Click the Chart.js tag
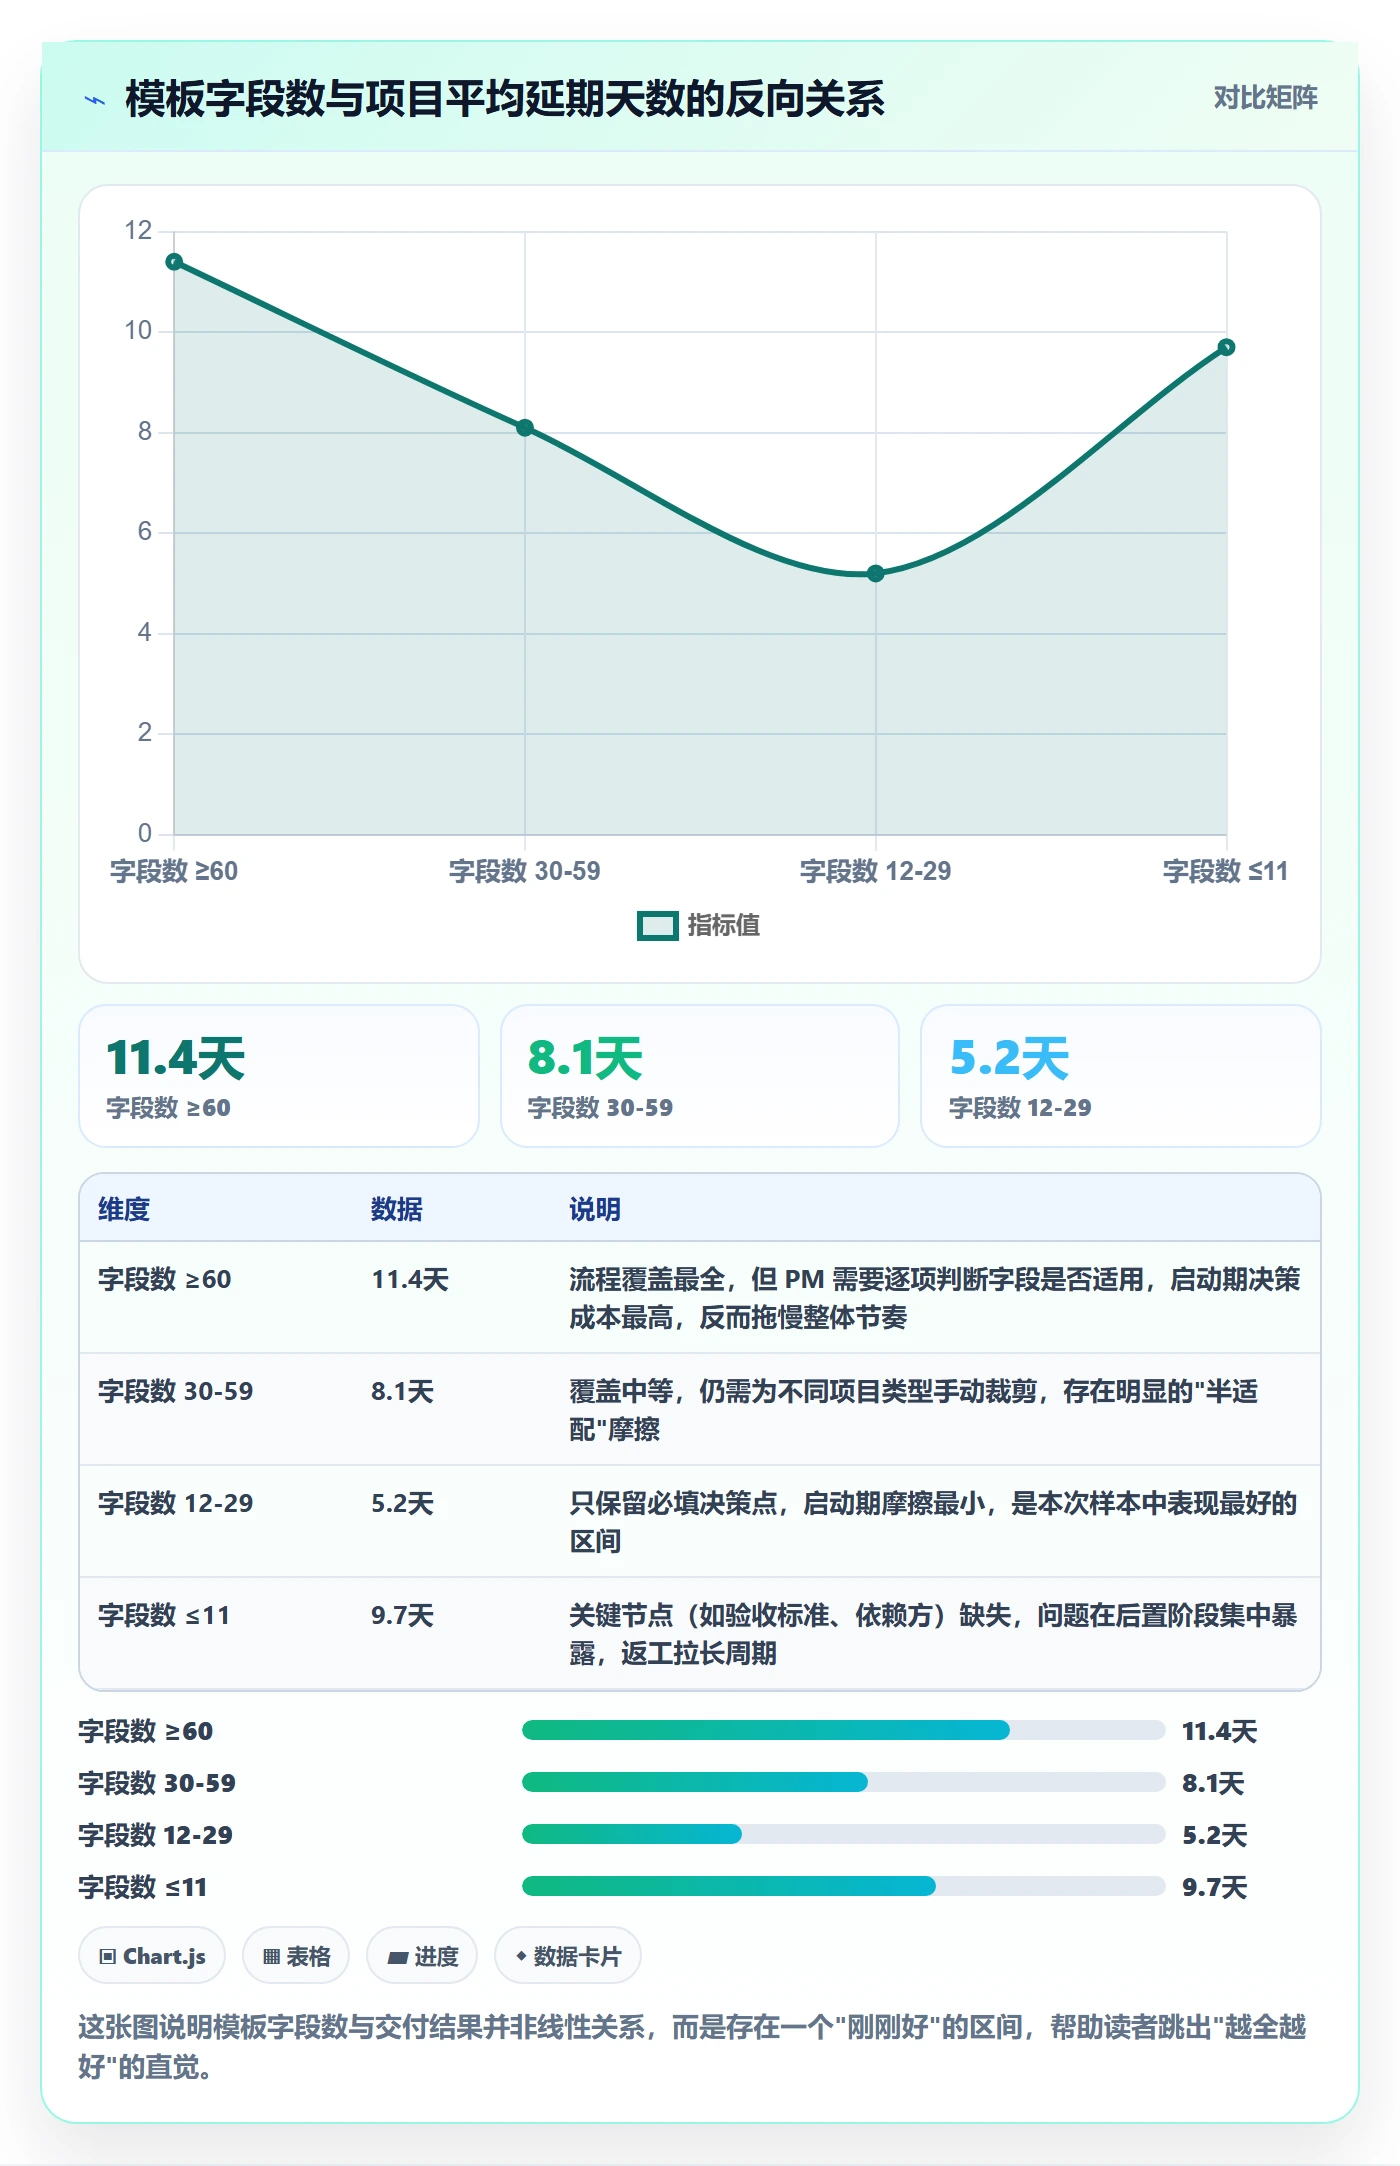1400x2166 pixels. (152, 1956)
